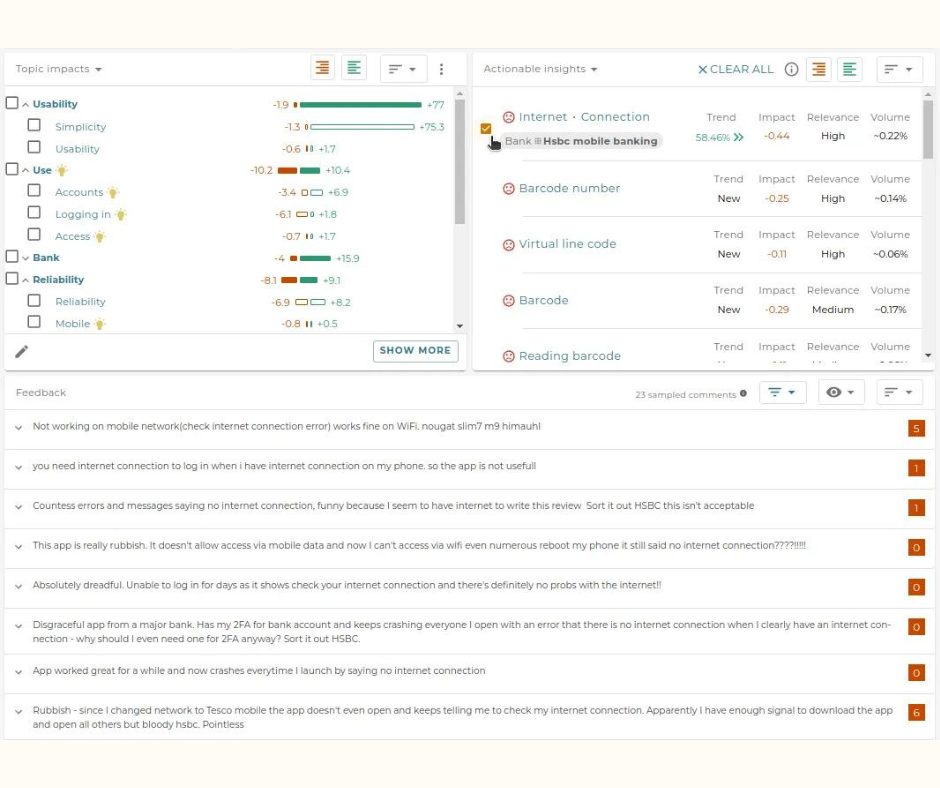
Task: Click the info icon beside Clear All
Action: coord(791,69)
